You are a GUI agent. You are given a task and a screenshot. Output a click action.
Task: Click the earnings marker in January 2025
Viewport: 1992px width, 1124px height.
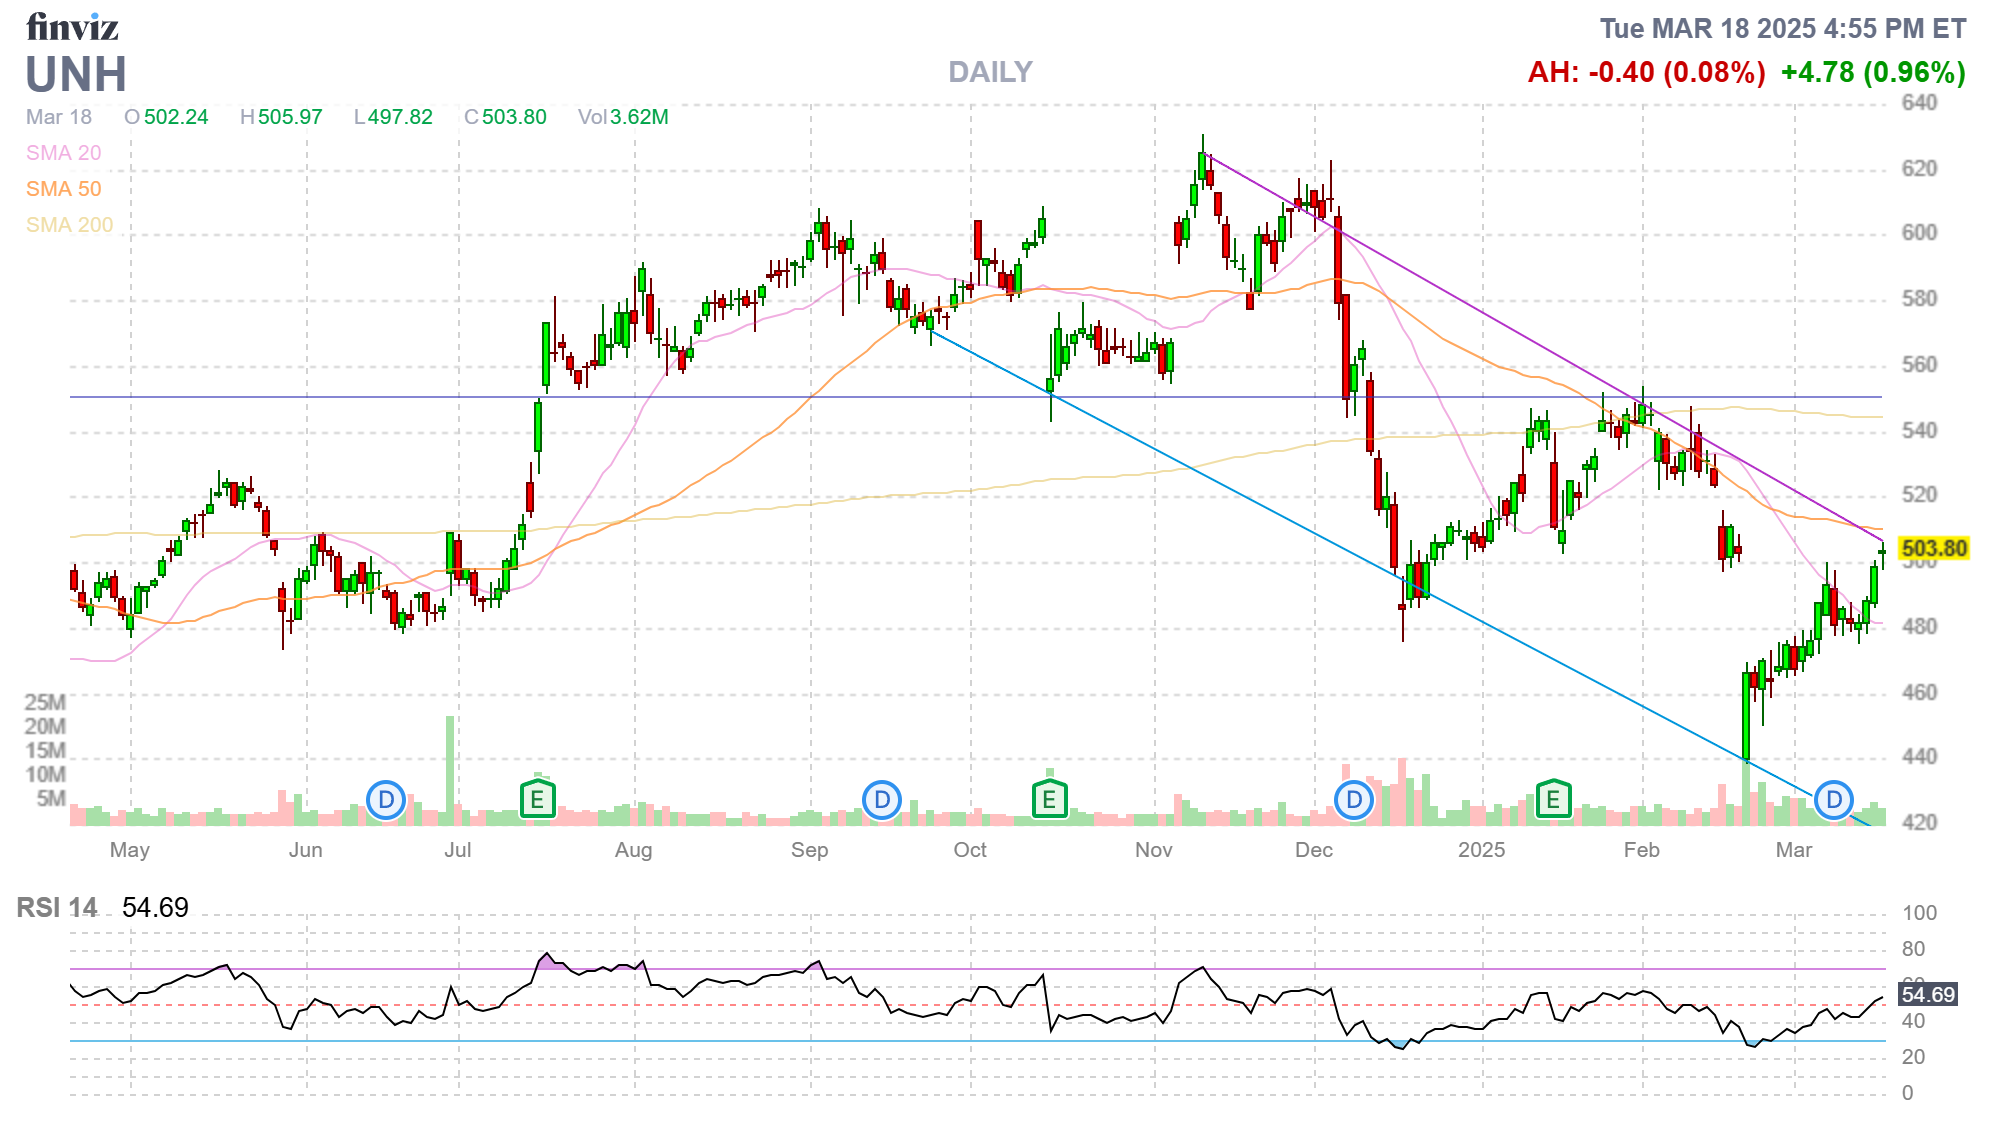click(x=1553, y=800)
